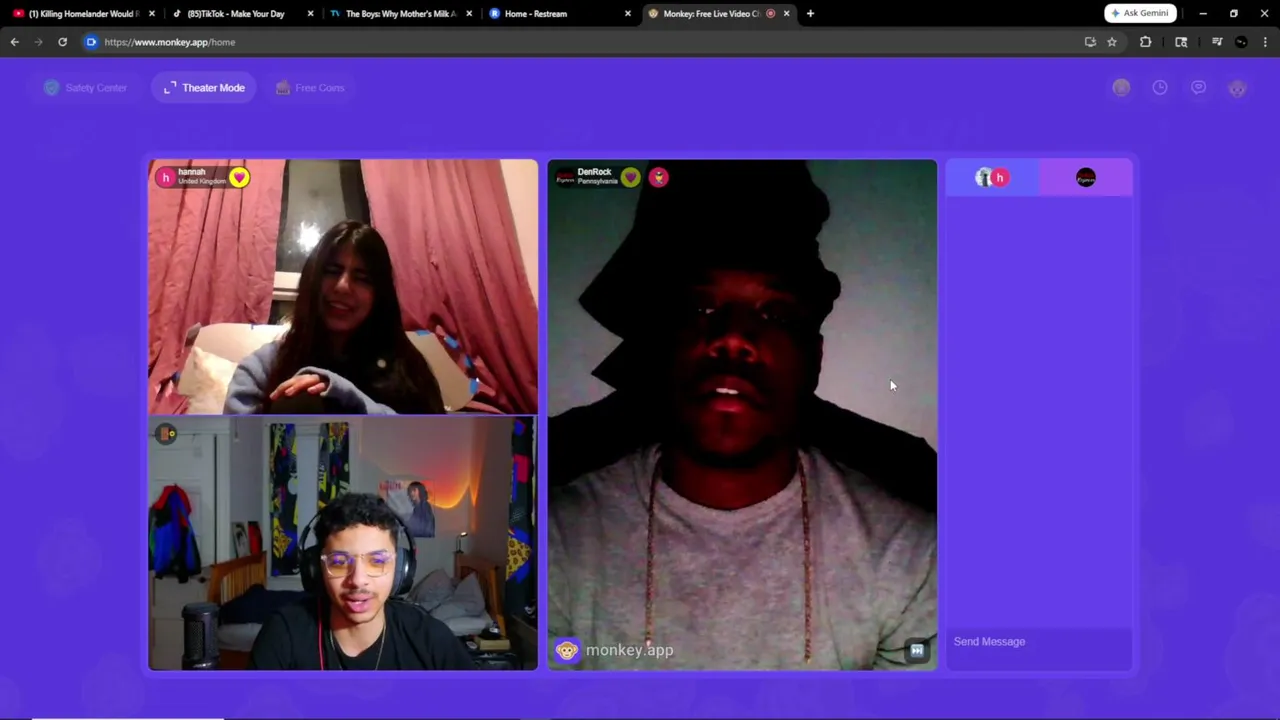Click the pink report badge next to DenRock
The width and height of the screenshot is (1280, 720).
658,178
